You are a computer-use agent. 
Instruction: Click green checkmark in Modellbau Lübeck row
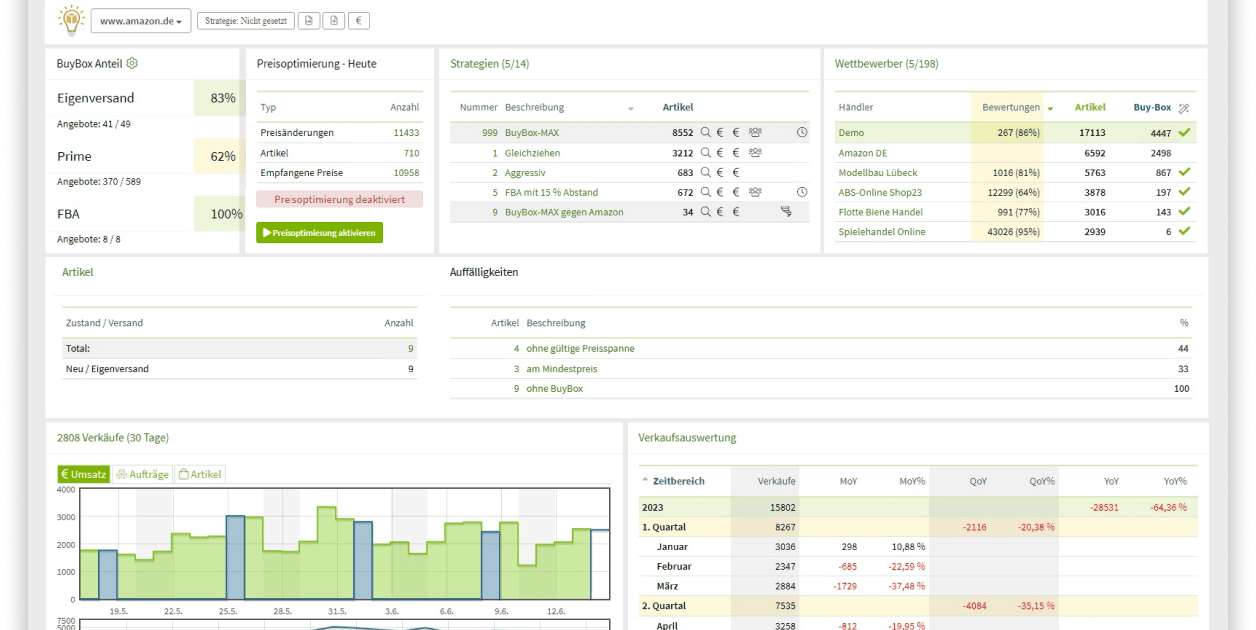tap(1184, 172)
